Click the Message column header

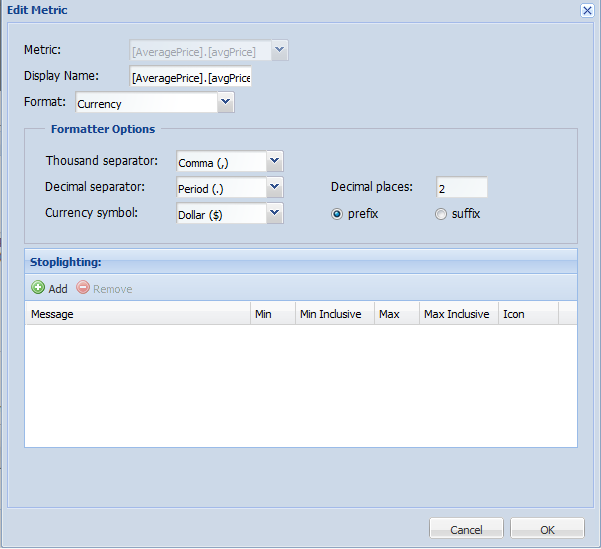coord(138,314)
